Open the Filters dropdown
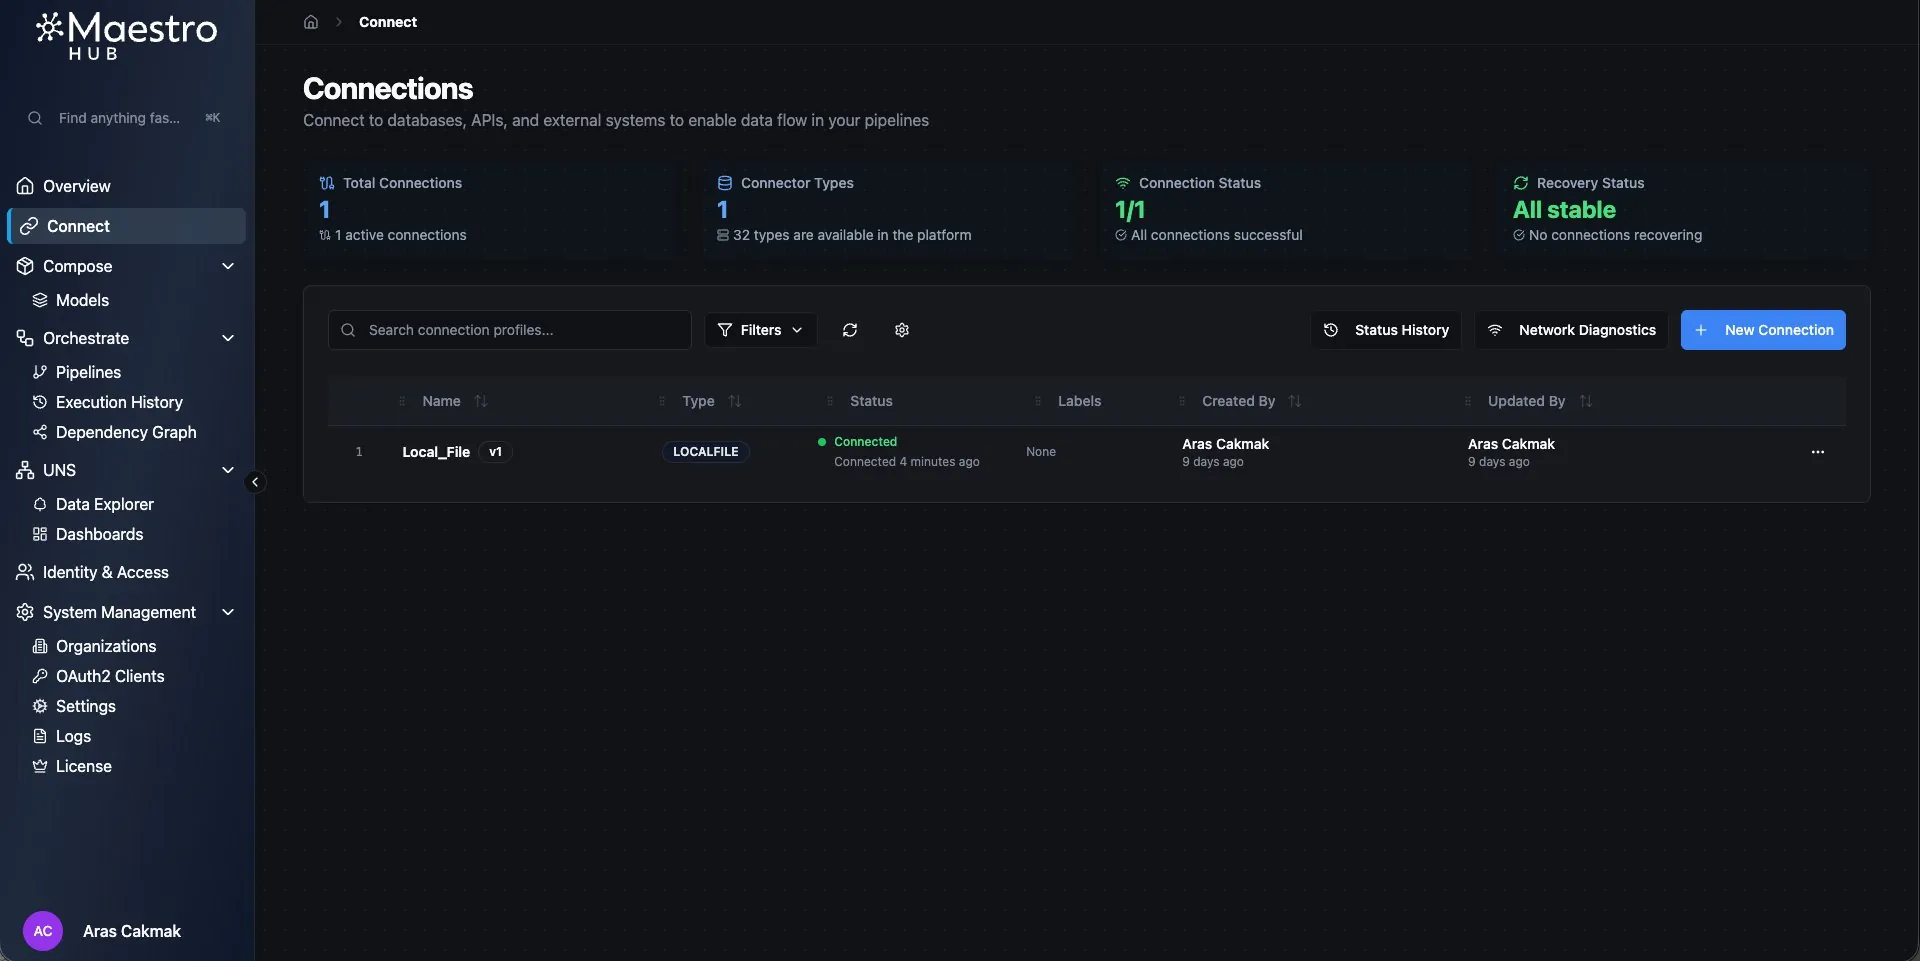 pos(761,330)
